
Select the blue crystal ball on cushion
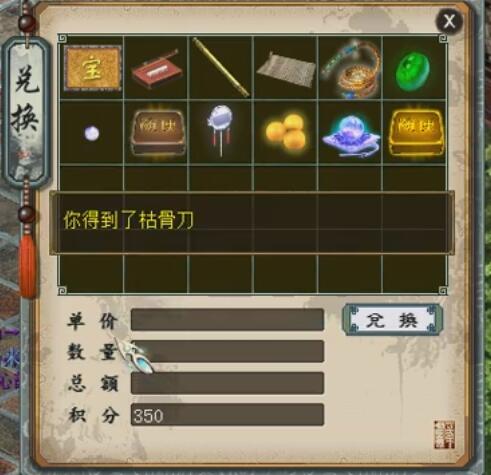[x=351, y=135]
